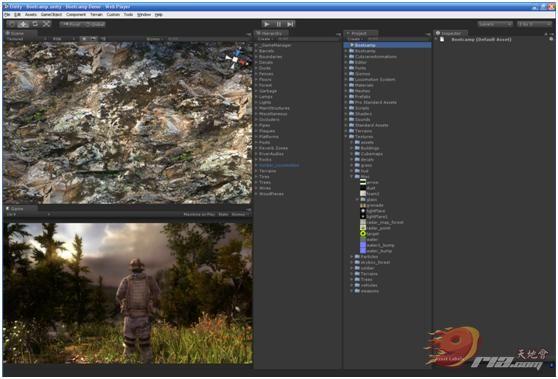The image size is (558, 379).
Task: Select the dust texture thumbnail
Action: click(363, 188)
